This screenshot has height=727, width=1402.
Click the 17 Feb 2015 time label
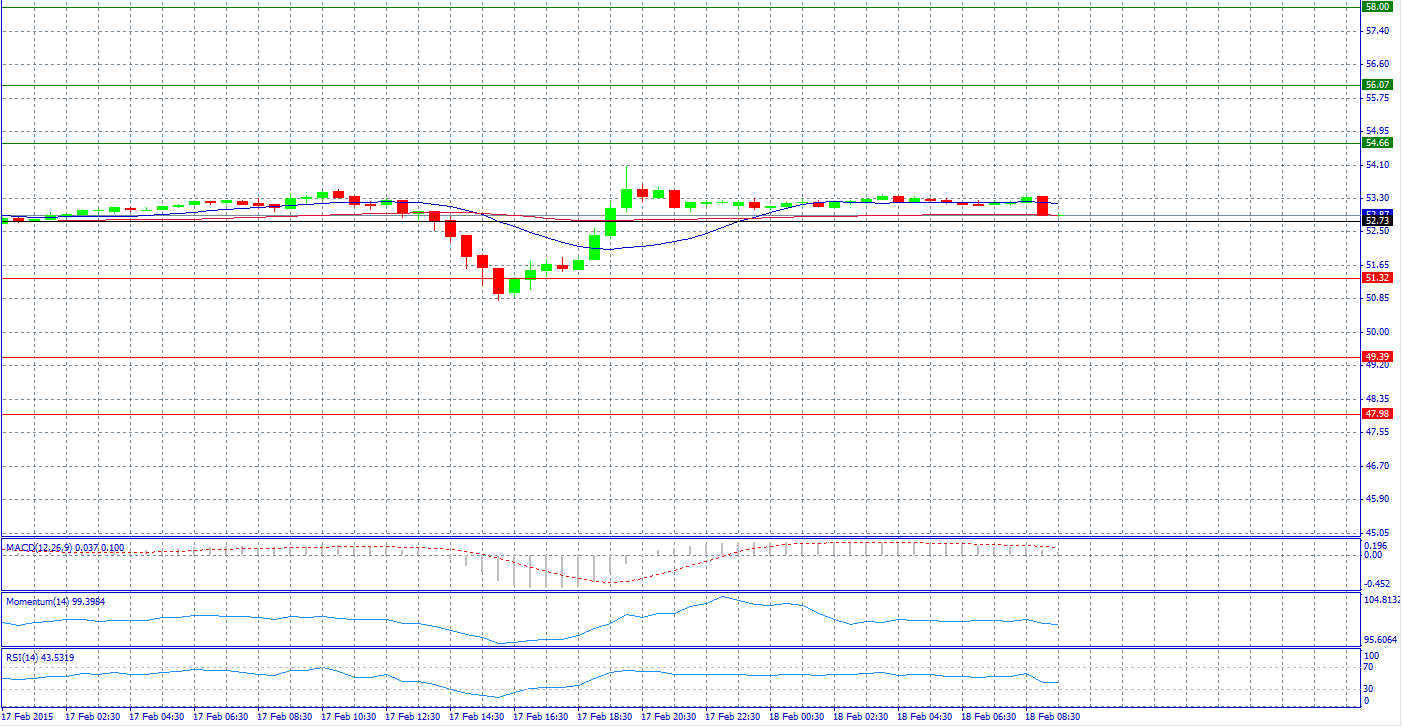pos(27,717)
